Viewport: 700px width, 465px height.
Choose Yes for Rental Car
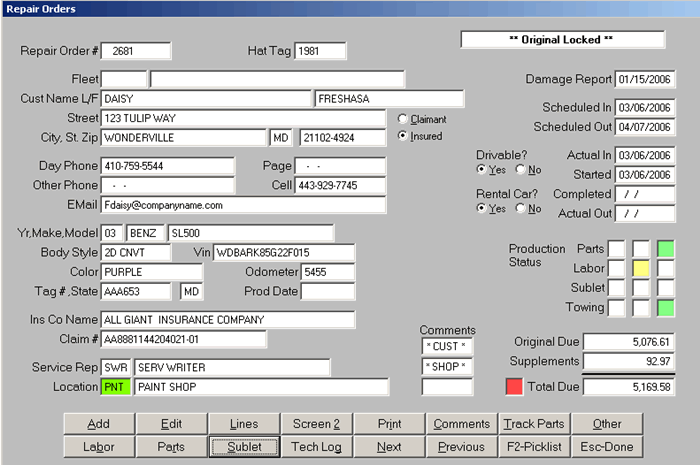point(483,208)
